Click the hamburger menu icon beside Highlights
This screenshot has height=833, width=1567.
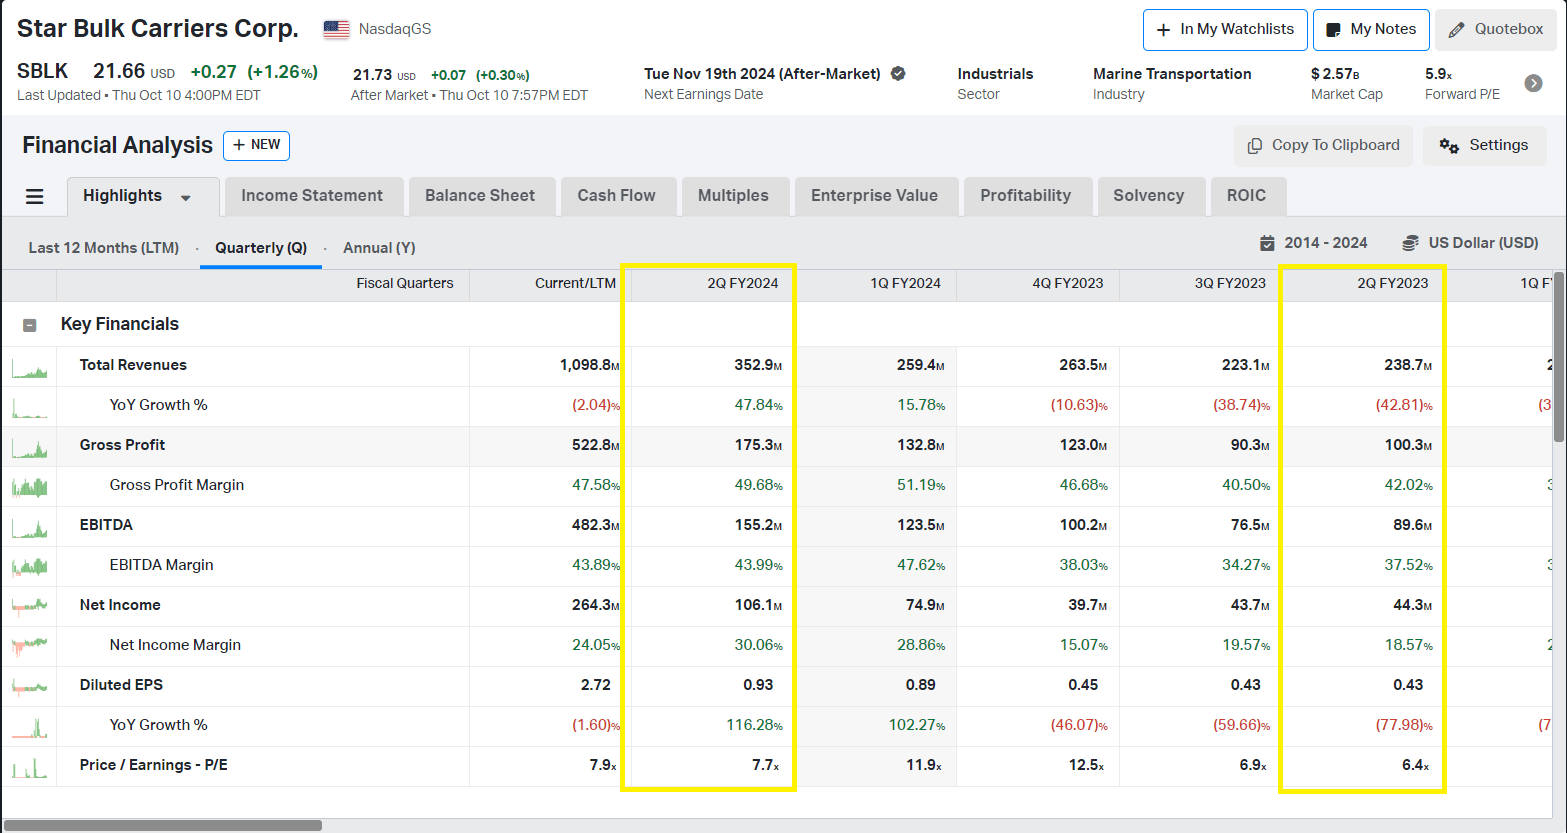pos(34,196)
